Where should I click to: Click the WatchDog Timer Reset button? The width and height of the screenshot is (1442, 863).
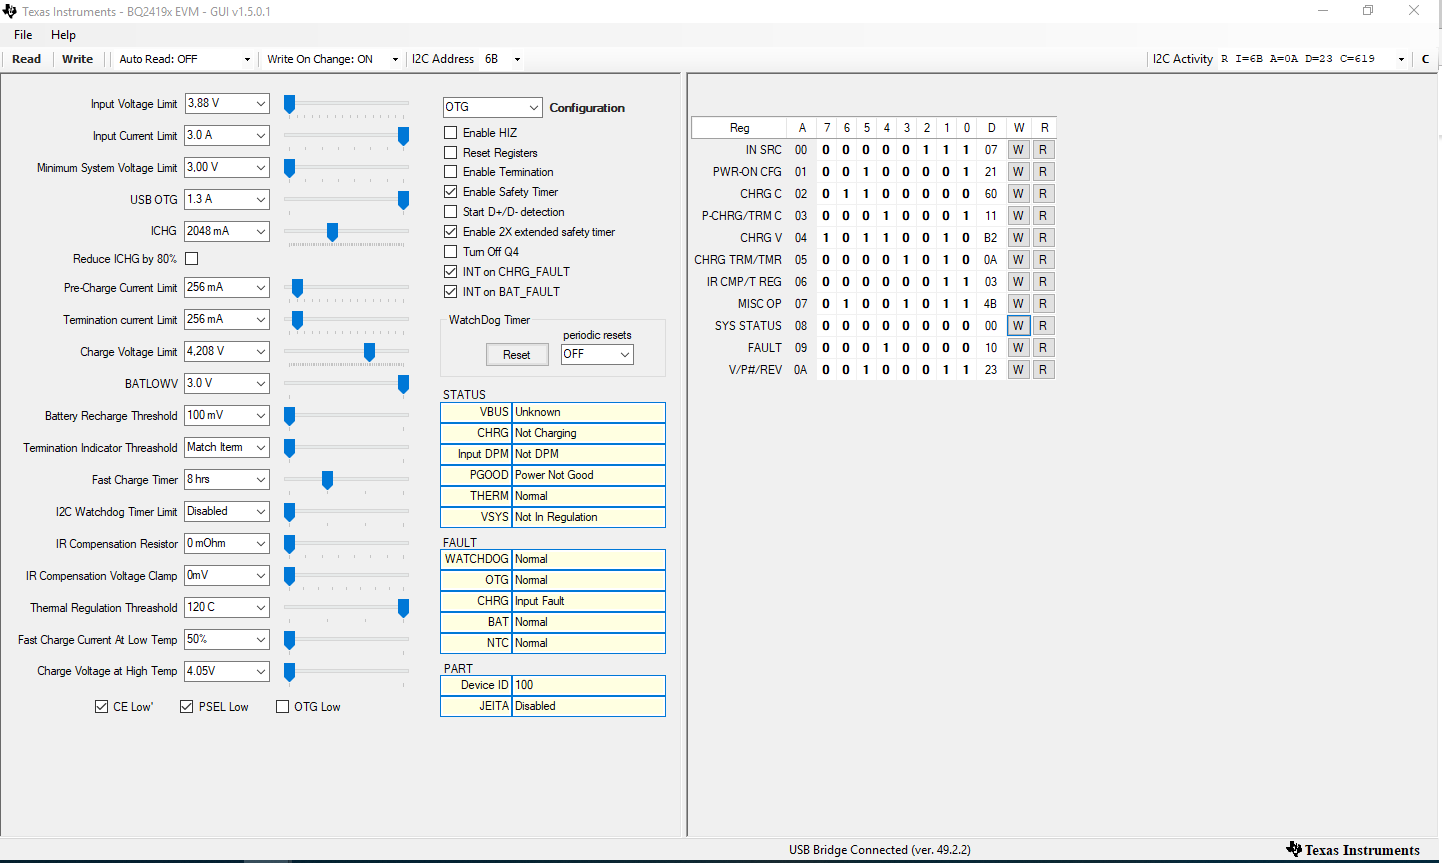[x=517, y=355]
